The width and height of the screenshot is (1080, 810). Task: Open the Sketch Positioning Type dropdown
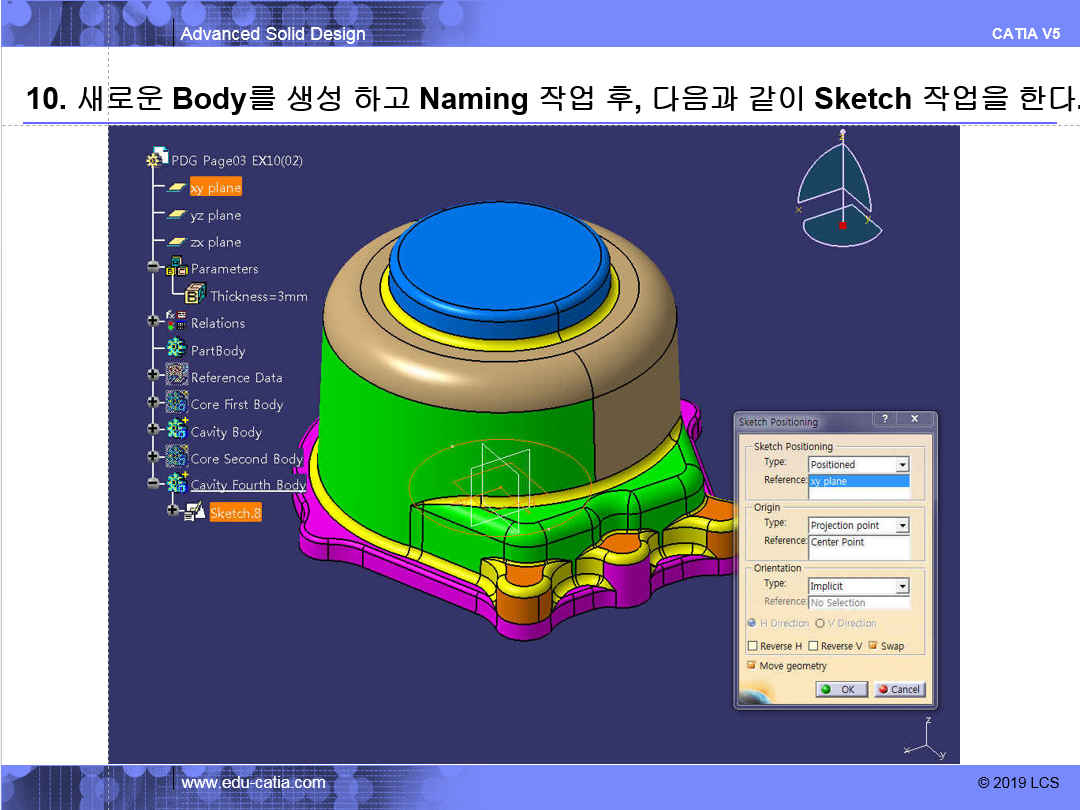click(902, 465)
